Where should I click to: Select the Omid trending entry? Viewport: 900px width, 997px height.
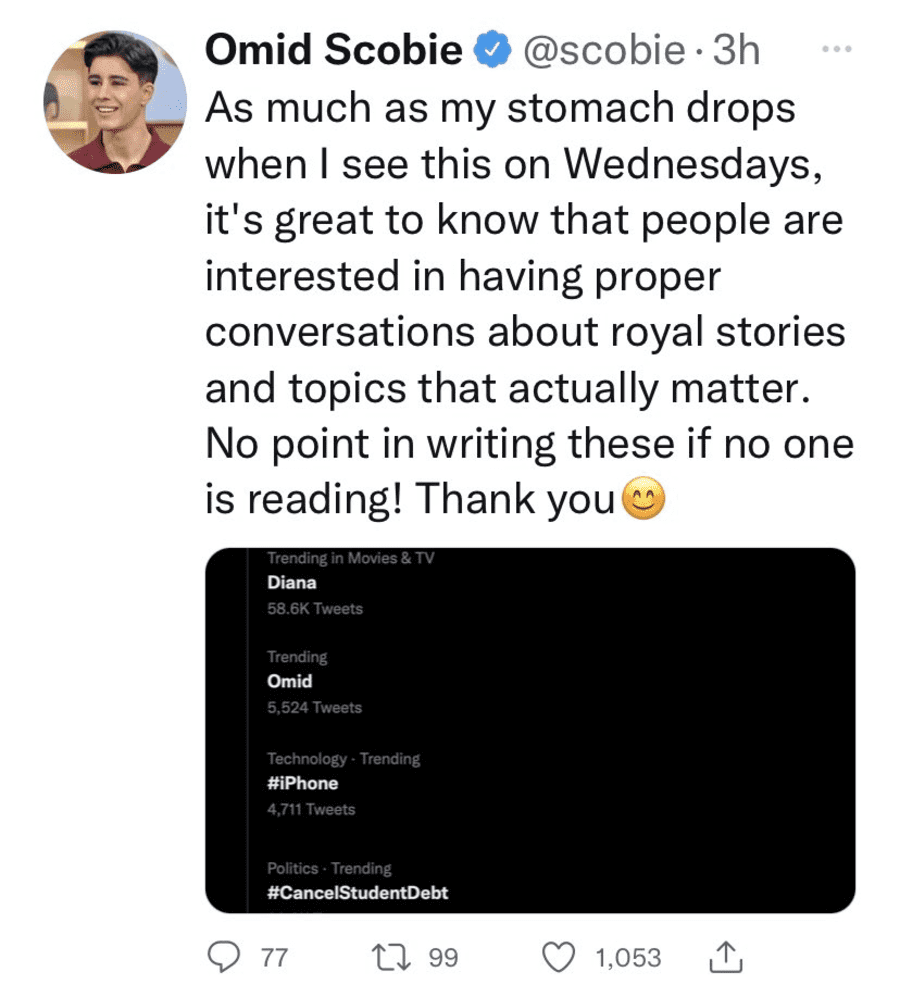pyautogui.click(x=290, y=681)
